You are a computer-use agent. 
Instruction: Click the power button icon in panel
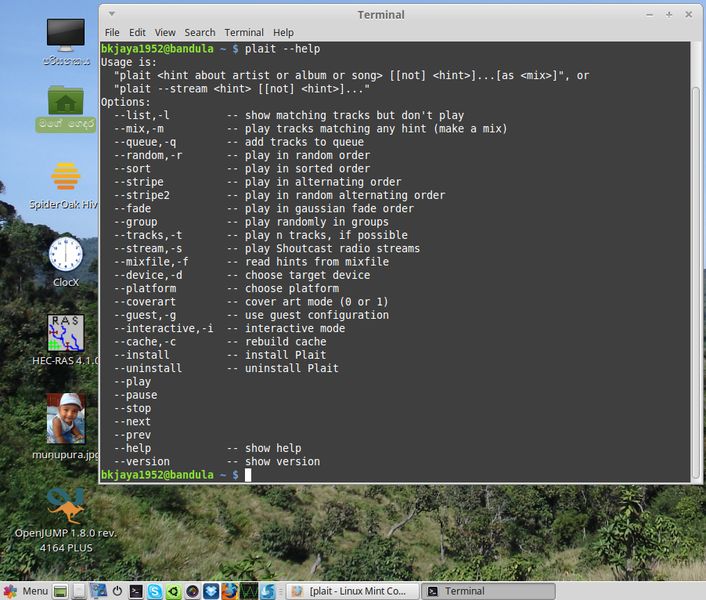point(117,591)
